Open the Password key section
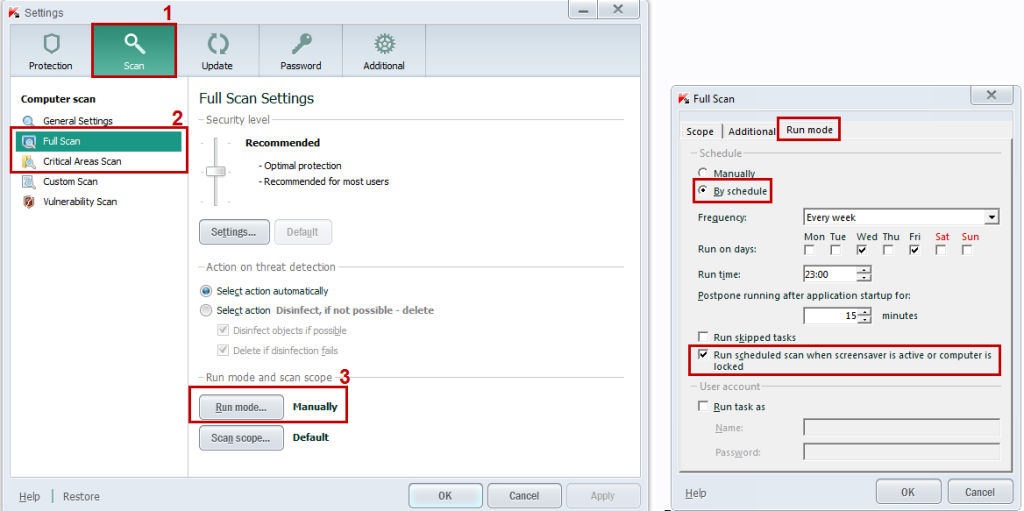 point(300,51)
